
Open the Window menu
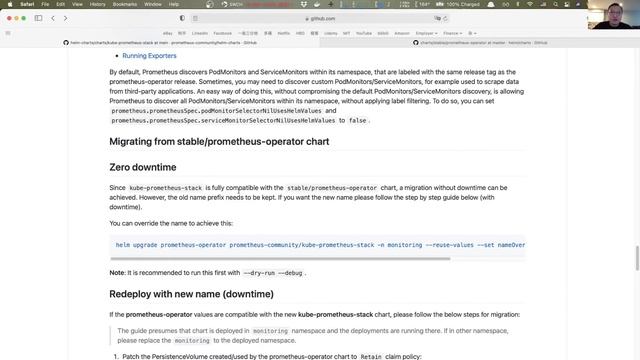point(153,4)
